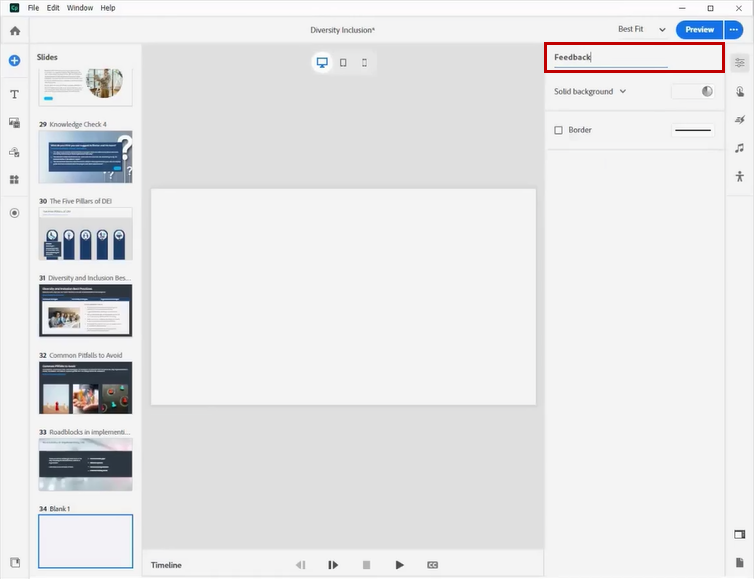
Task: Play the timeline
Action: 400,565
